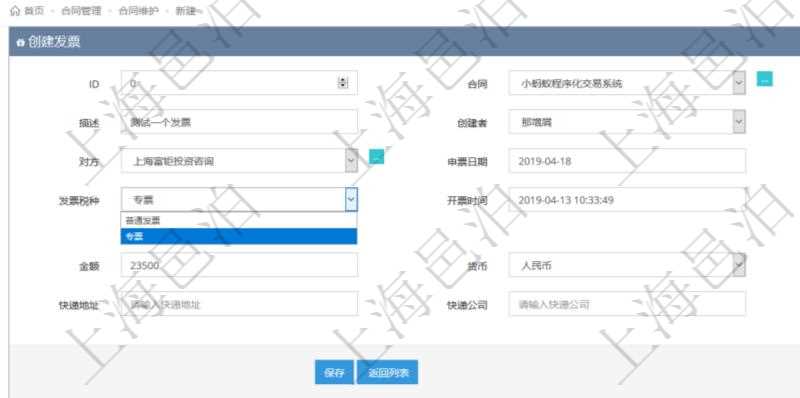Click the icon before 创建发票 title
The height and width of the screenshot is (398, 800).
click(x=20, y=42)
